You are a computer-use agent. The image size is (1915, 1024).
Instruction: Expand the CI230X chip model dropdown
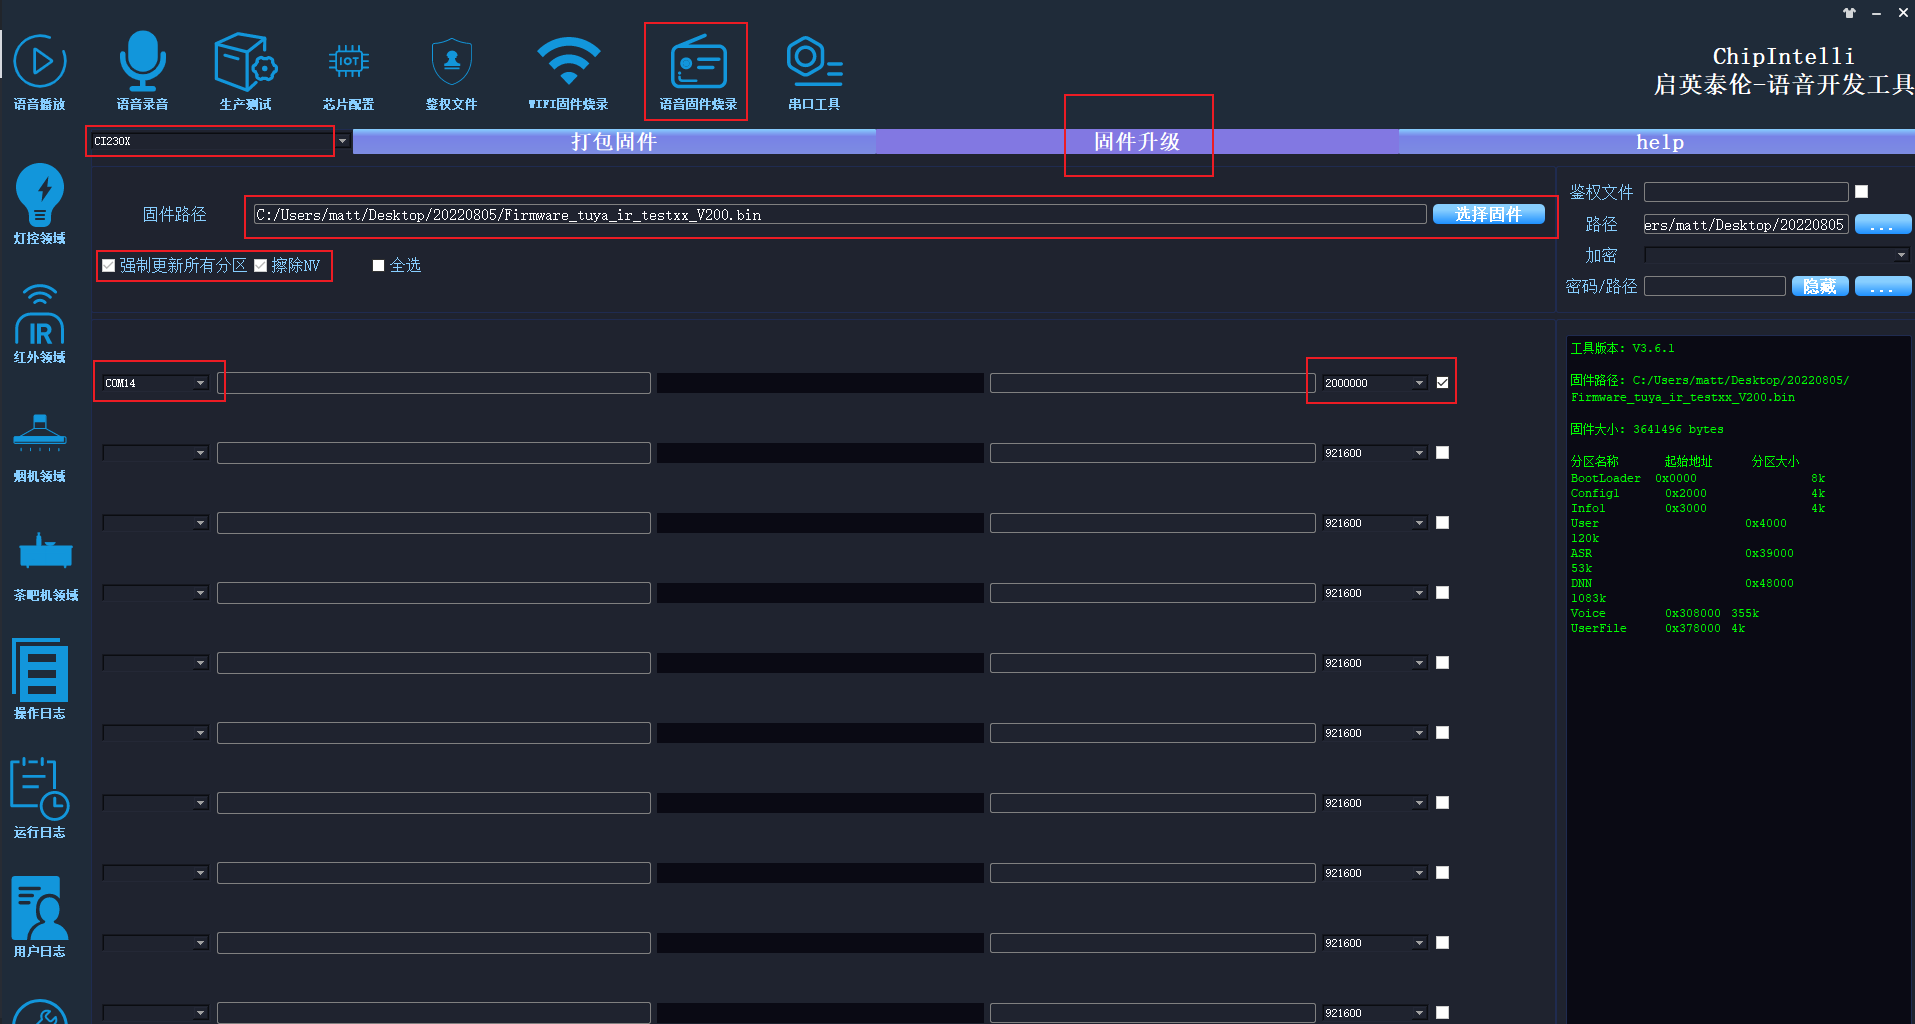pyautogui.click(x=342, y=141)
